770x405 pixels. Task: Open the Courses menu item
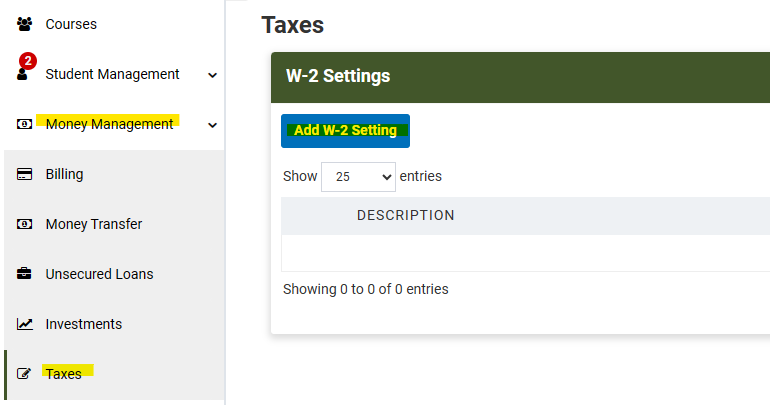tap(71, 24)
